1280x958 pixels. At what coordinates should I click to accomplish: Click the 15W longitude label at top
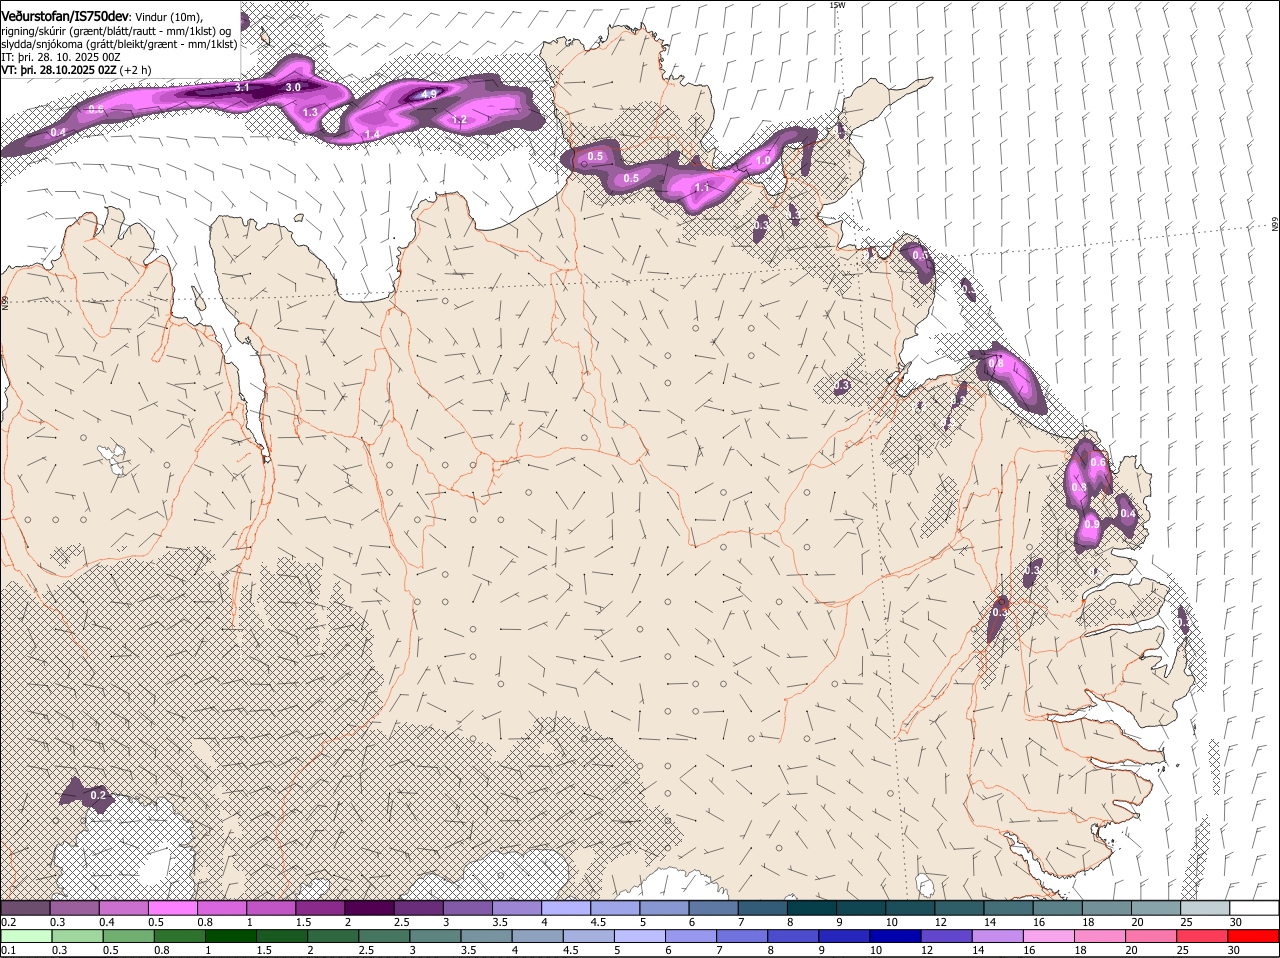pyautogui.click(x=837, y=5)
